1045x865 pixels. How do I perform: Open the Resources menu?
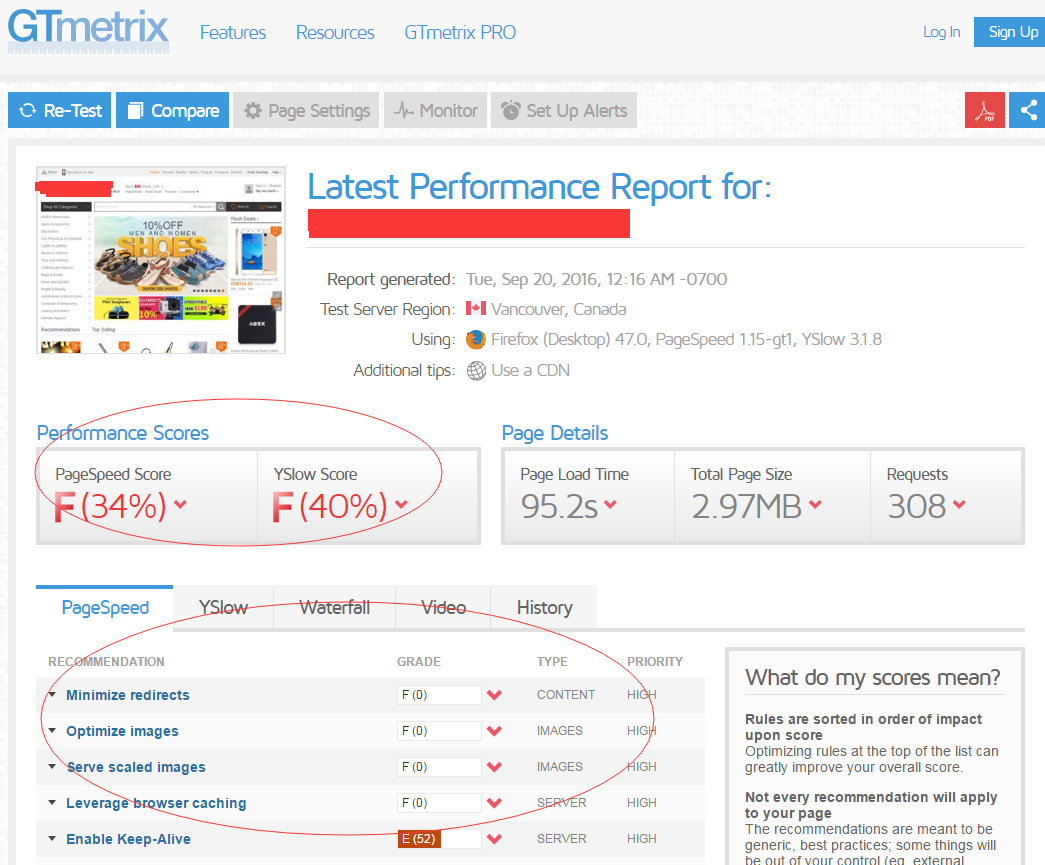click(335, 32)
